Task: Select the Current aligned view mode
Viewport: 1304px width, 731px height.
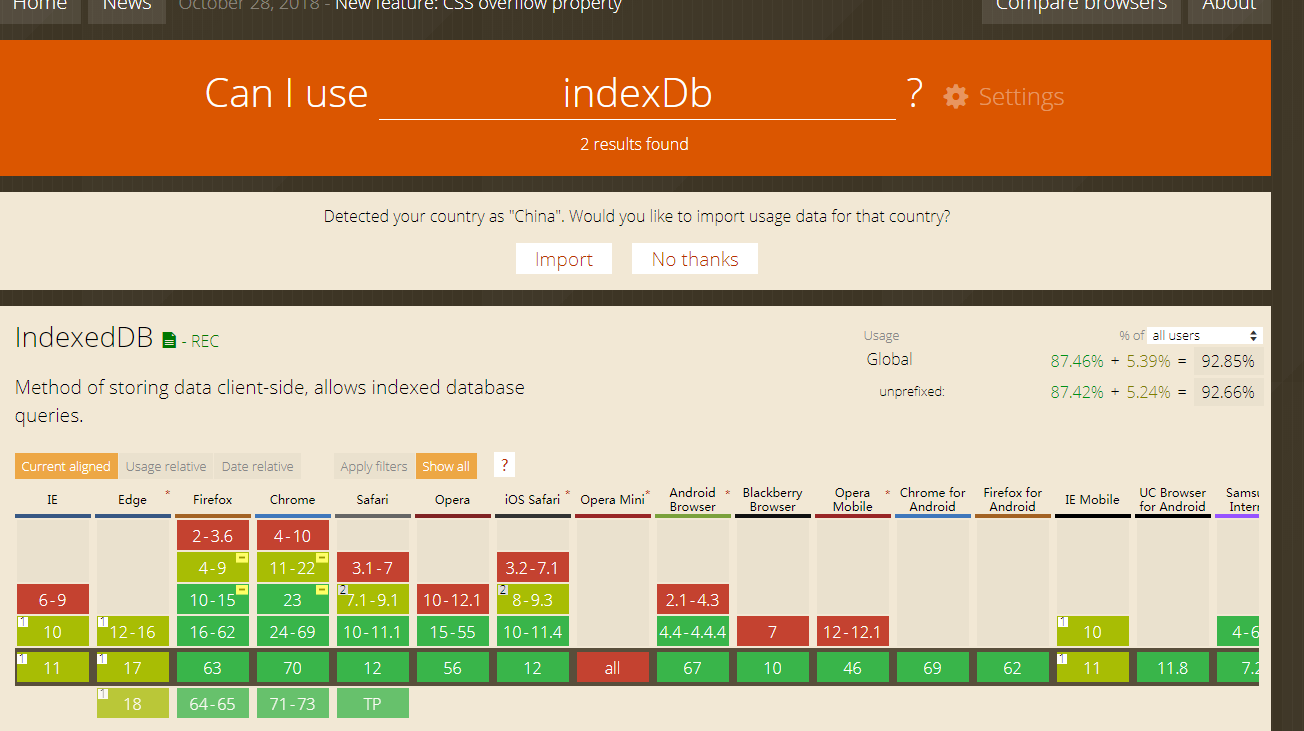Action: 66,465
